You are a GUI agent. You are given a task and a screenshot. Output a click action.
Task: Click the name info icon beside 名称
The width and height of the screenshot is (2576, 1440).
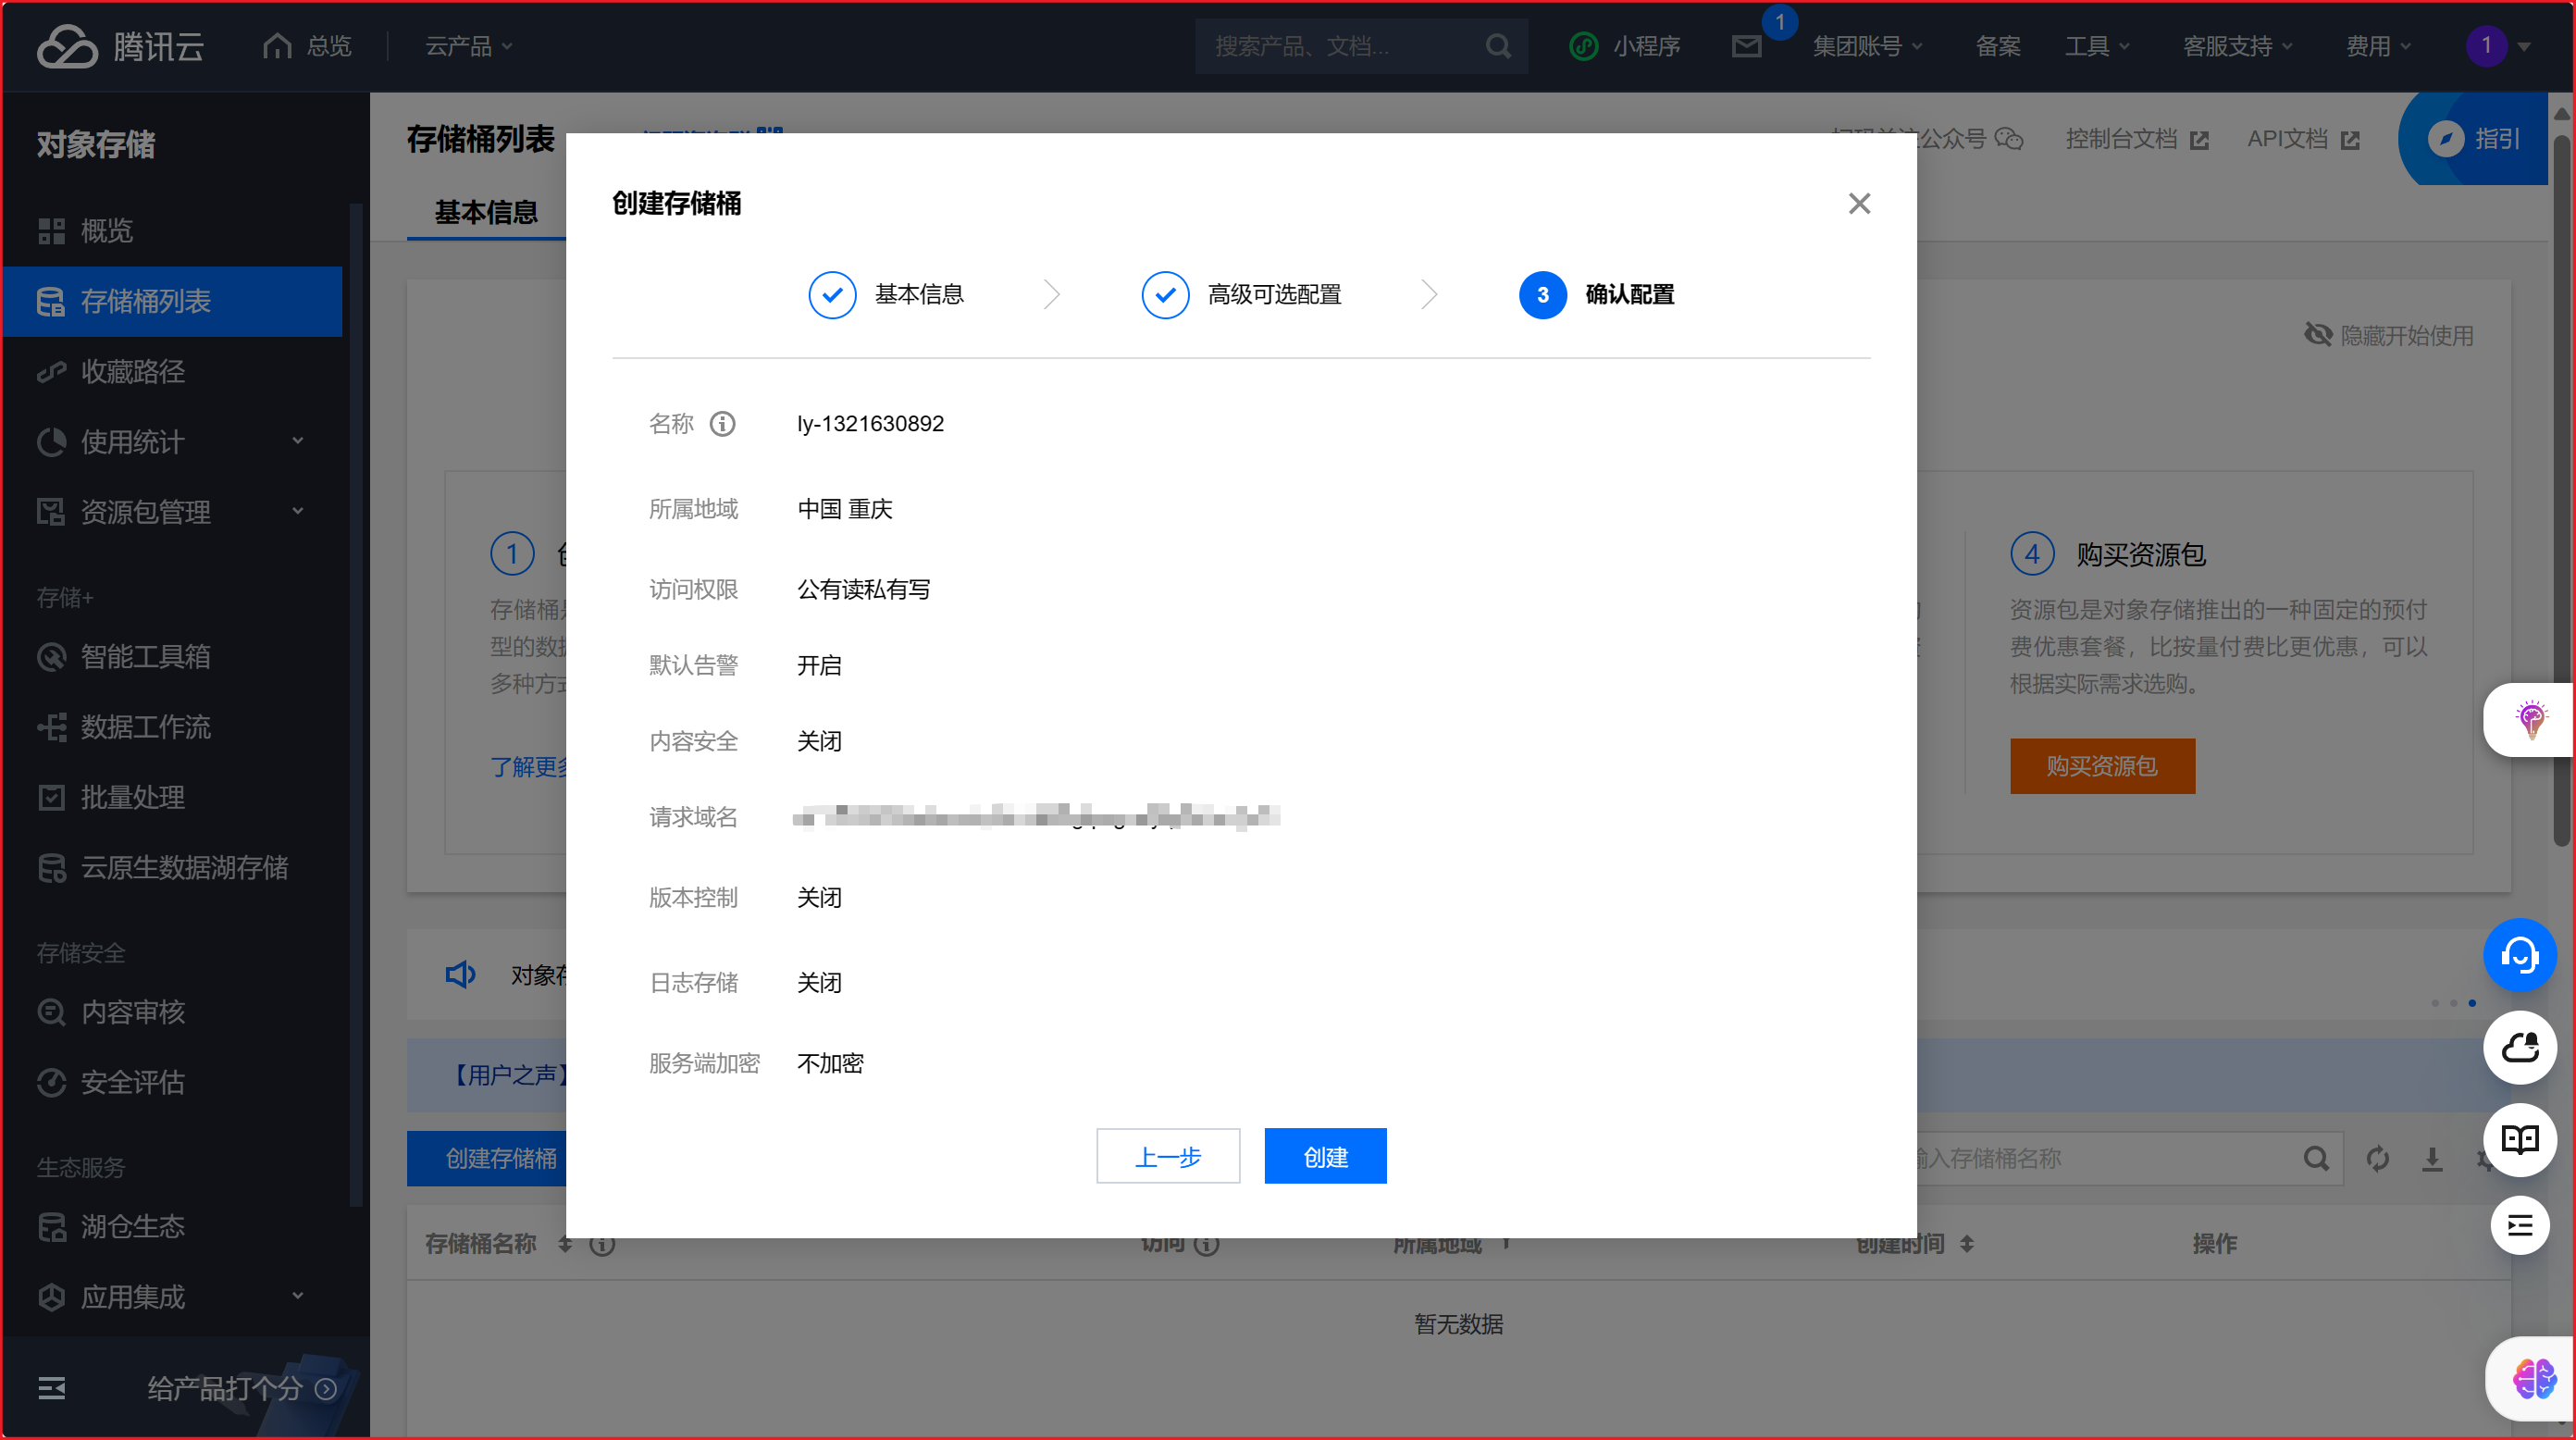pyautogui.click(x=722, y=424)
